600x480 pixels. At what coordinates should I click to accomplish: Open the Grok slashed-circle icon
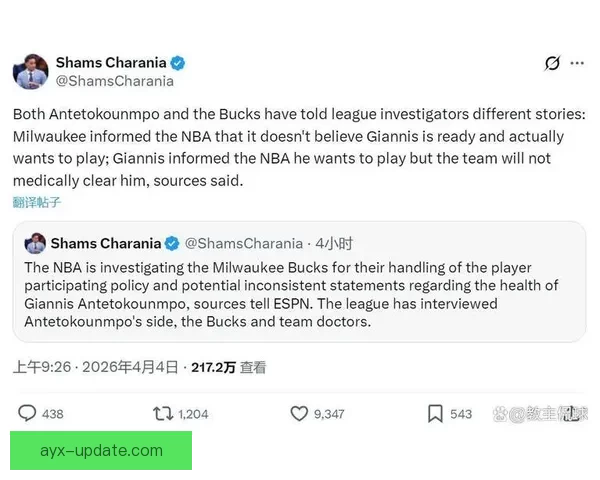[552, 63]
